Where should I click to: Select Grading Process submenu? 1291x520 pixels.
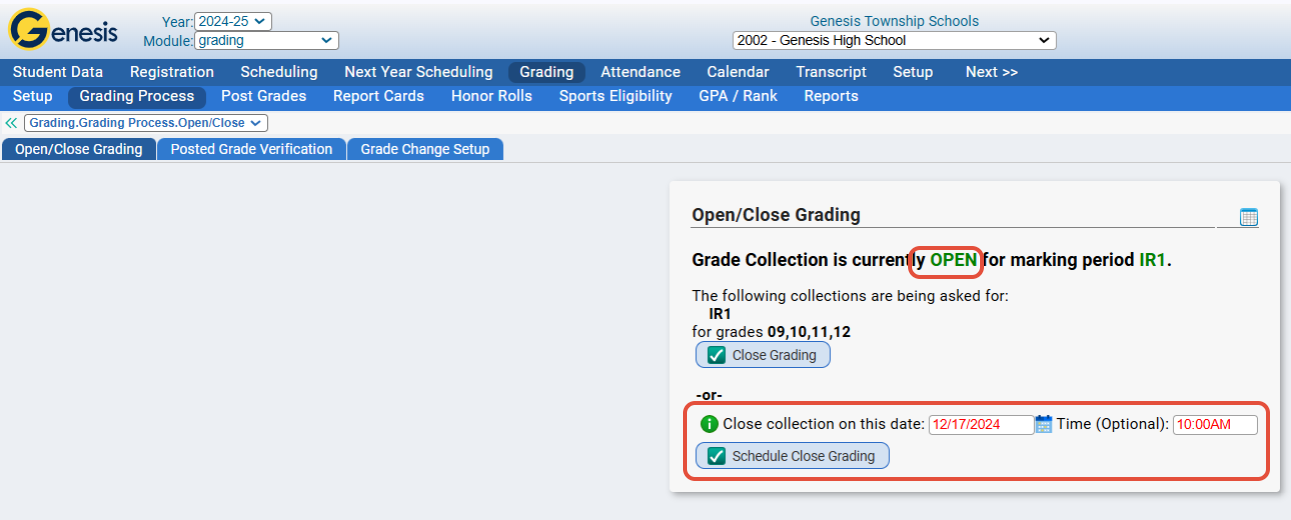click(x=137, y=96)
